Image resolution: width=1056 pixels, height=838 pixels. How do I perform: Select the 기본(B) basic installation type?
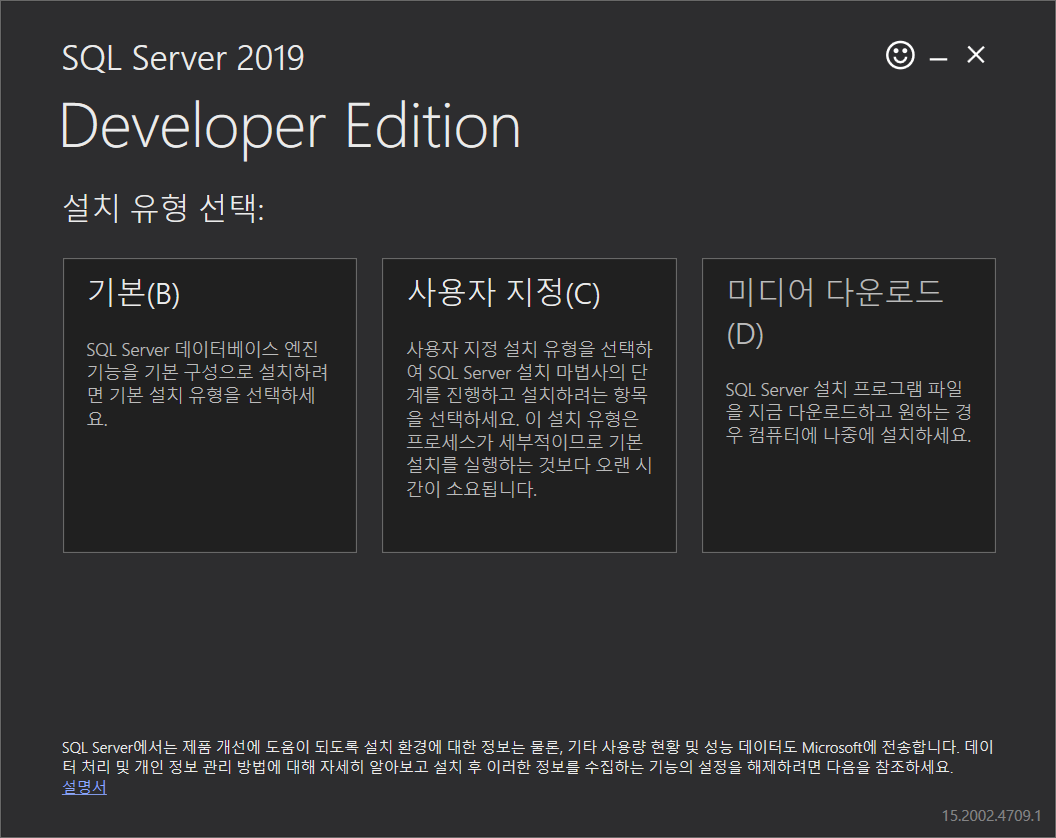pyautogui.click(x=209, y=405)
